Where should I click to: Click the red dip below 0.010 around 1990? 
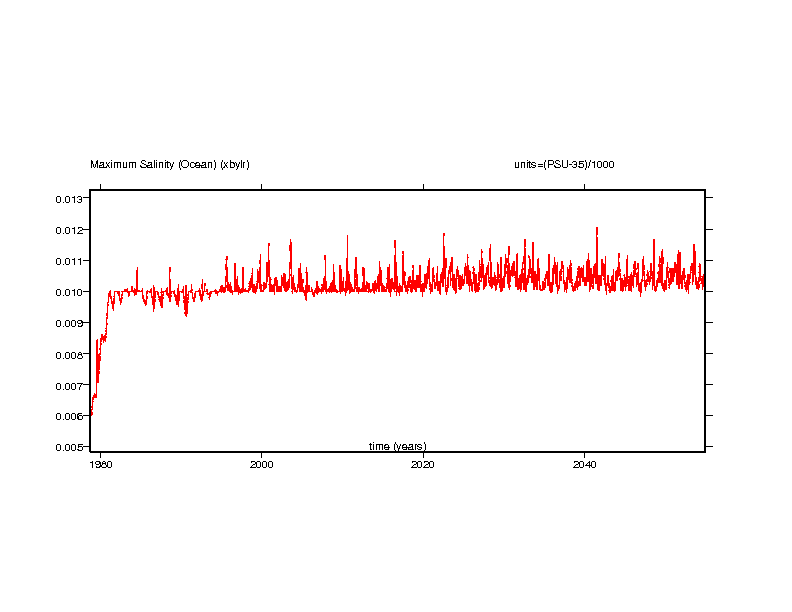[x=186, y=314]
